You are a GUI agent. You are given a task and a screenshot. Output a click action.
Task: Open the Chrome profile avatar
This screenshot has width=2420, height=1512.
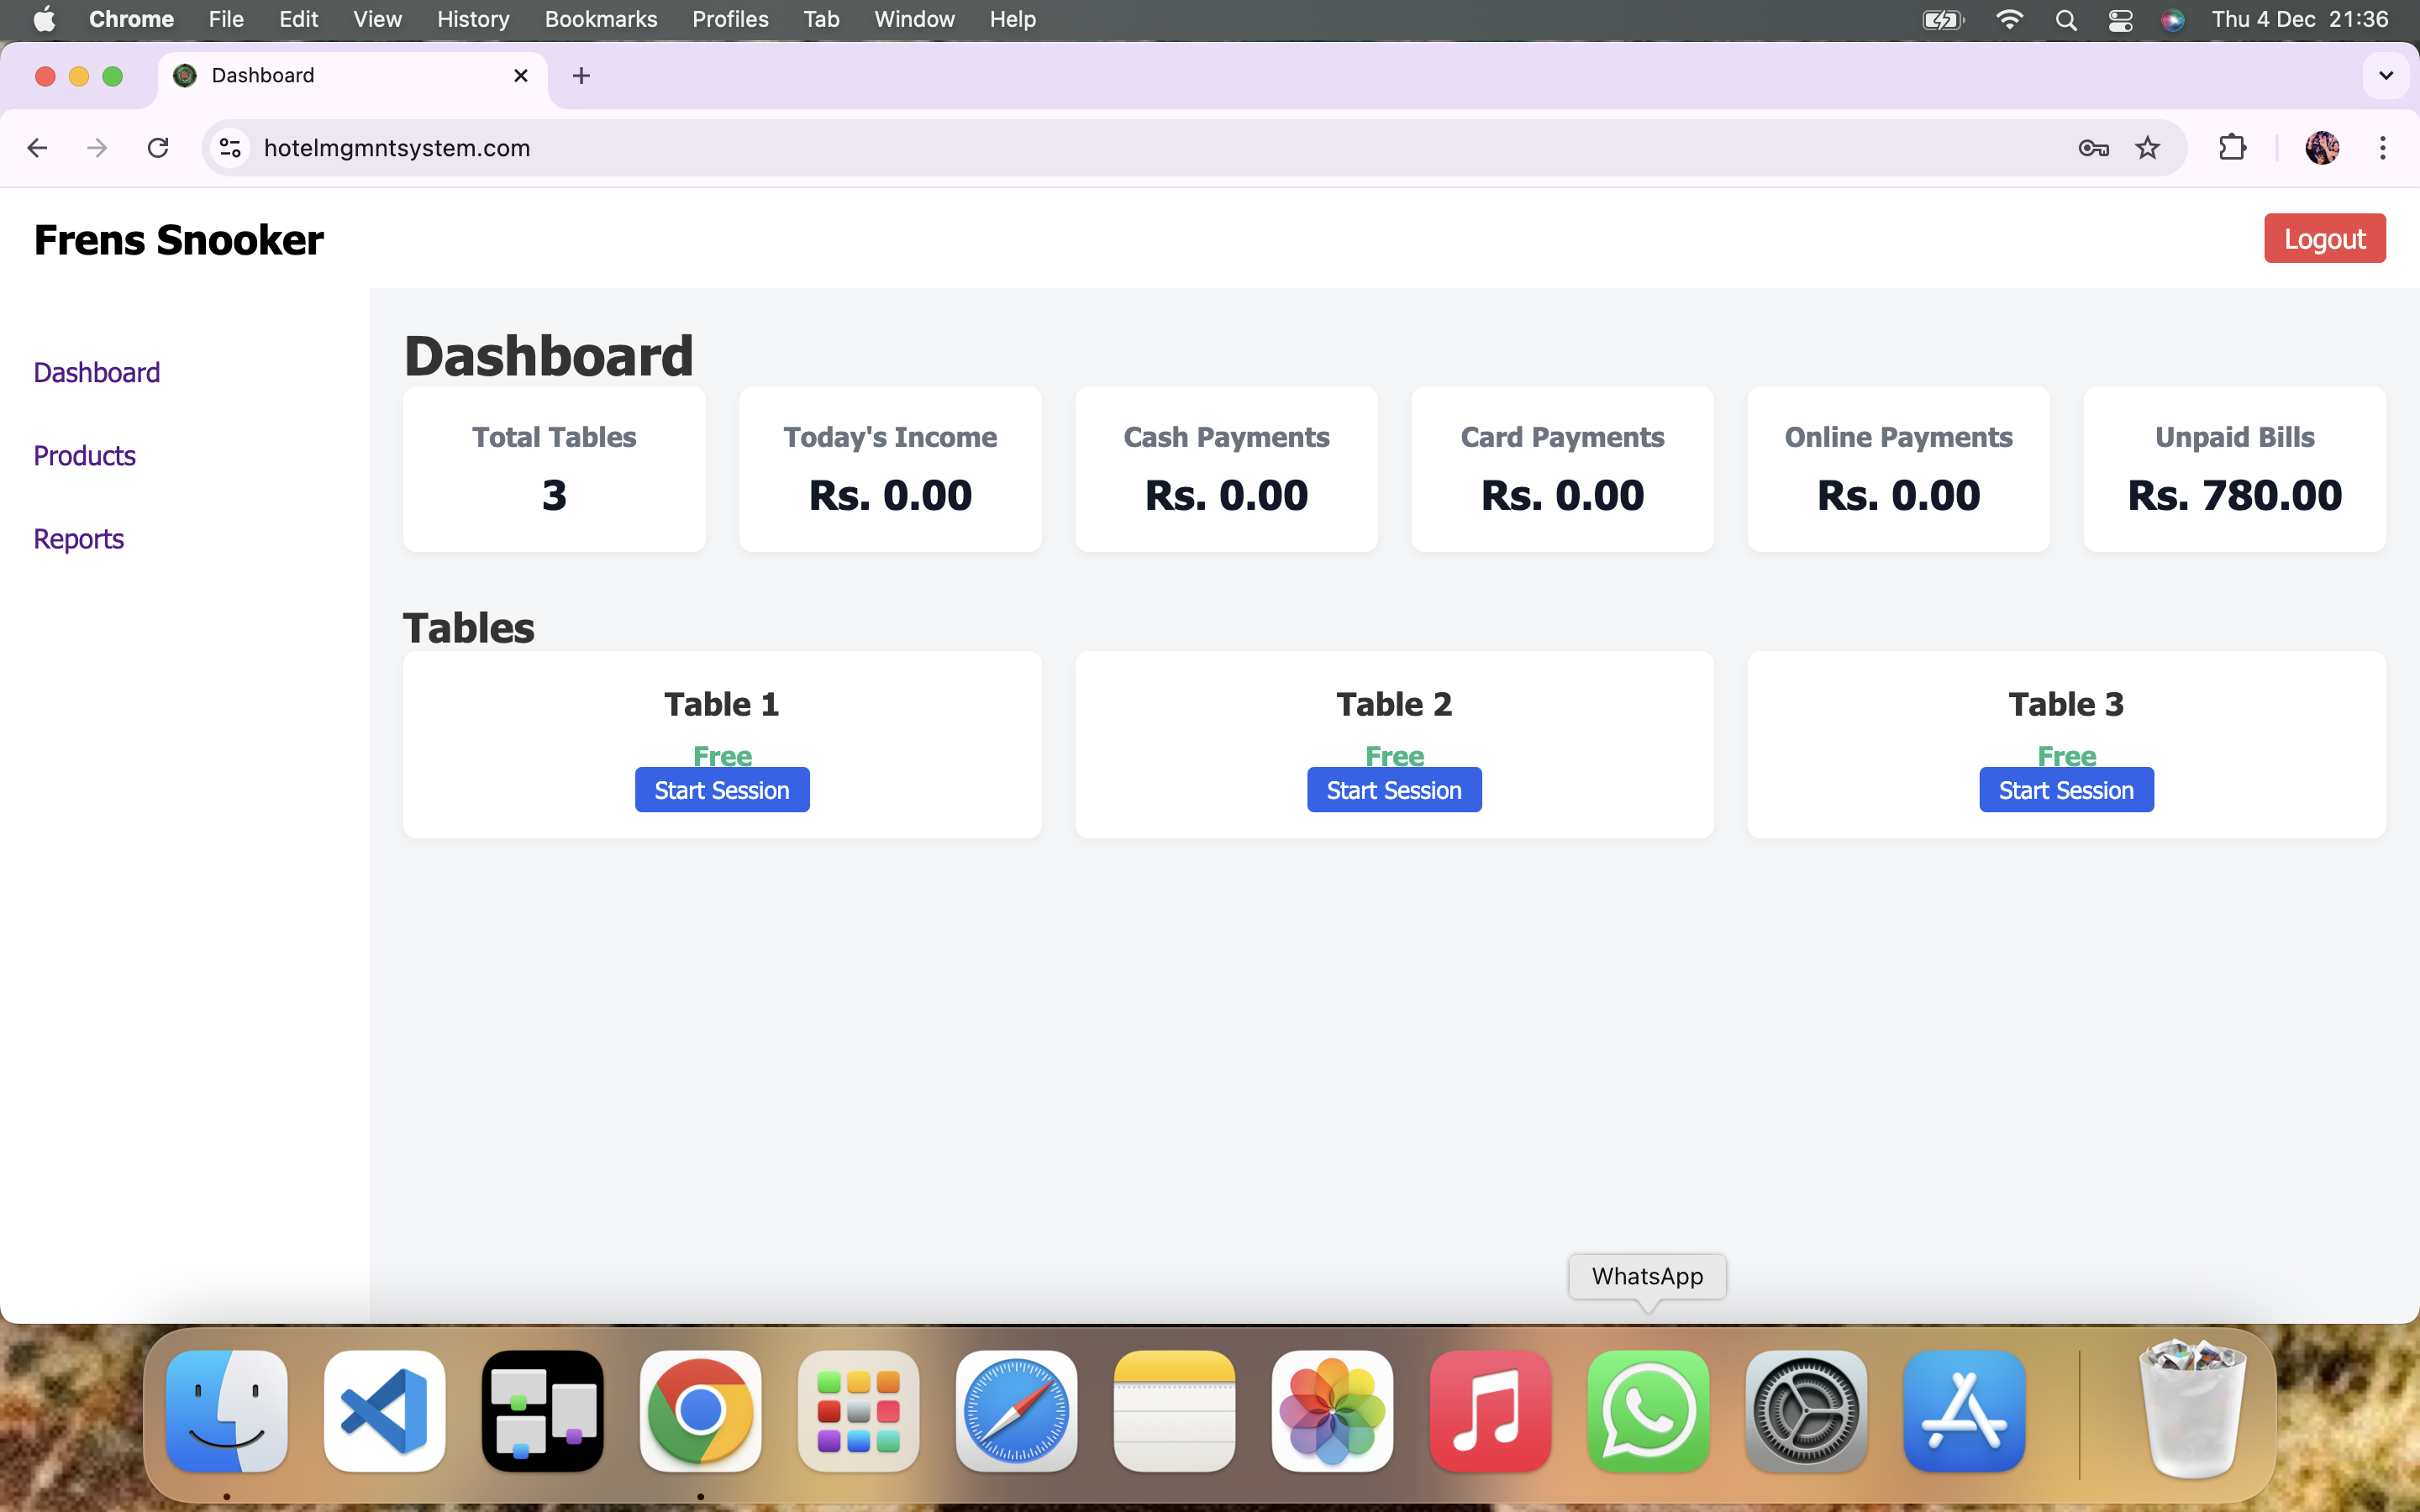(x=2321, y=148)
